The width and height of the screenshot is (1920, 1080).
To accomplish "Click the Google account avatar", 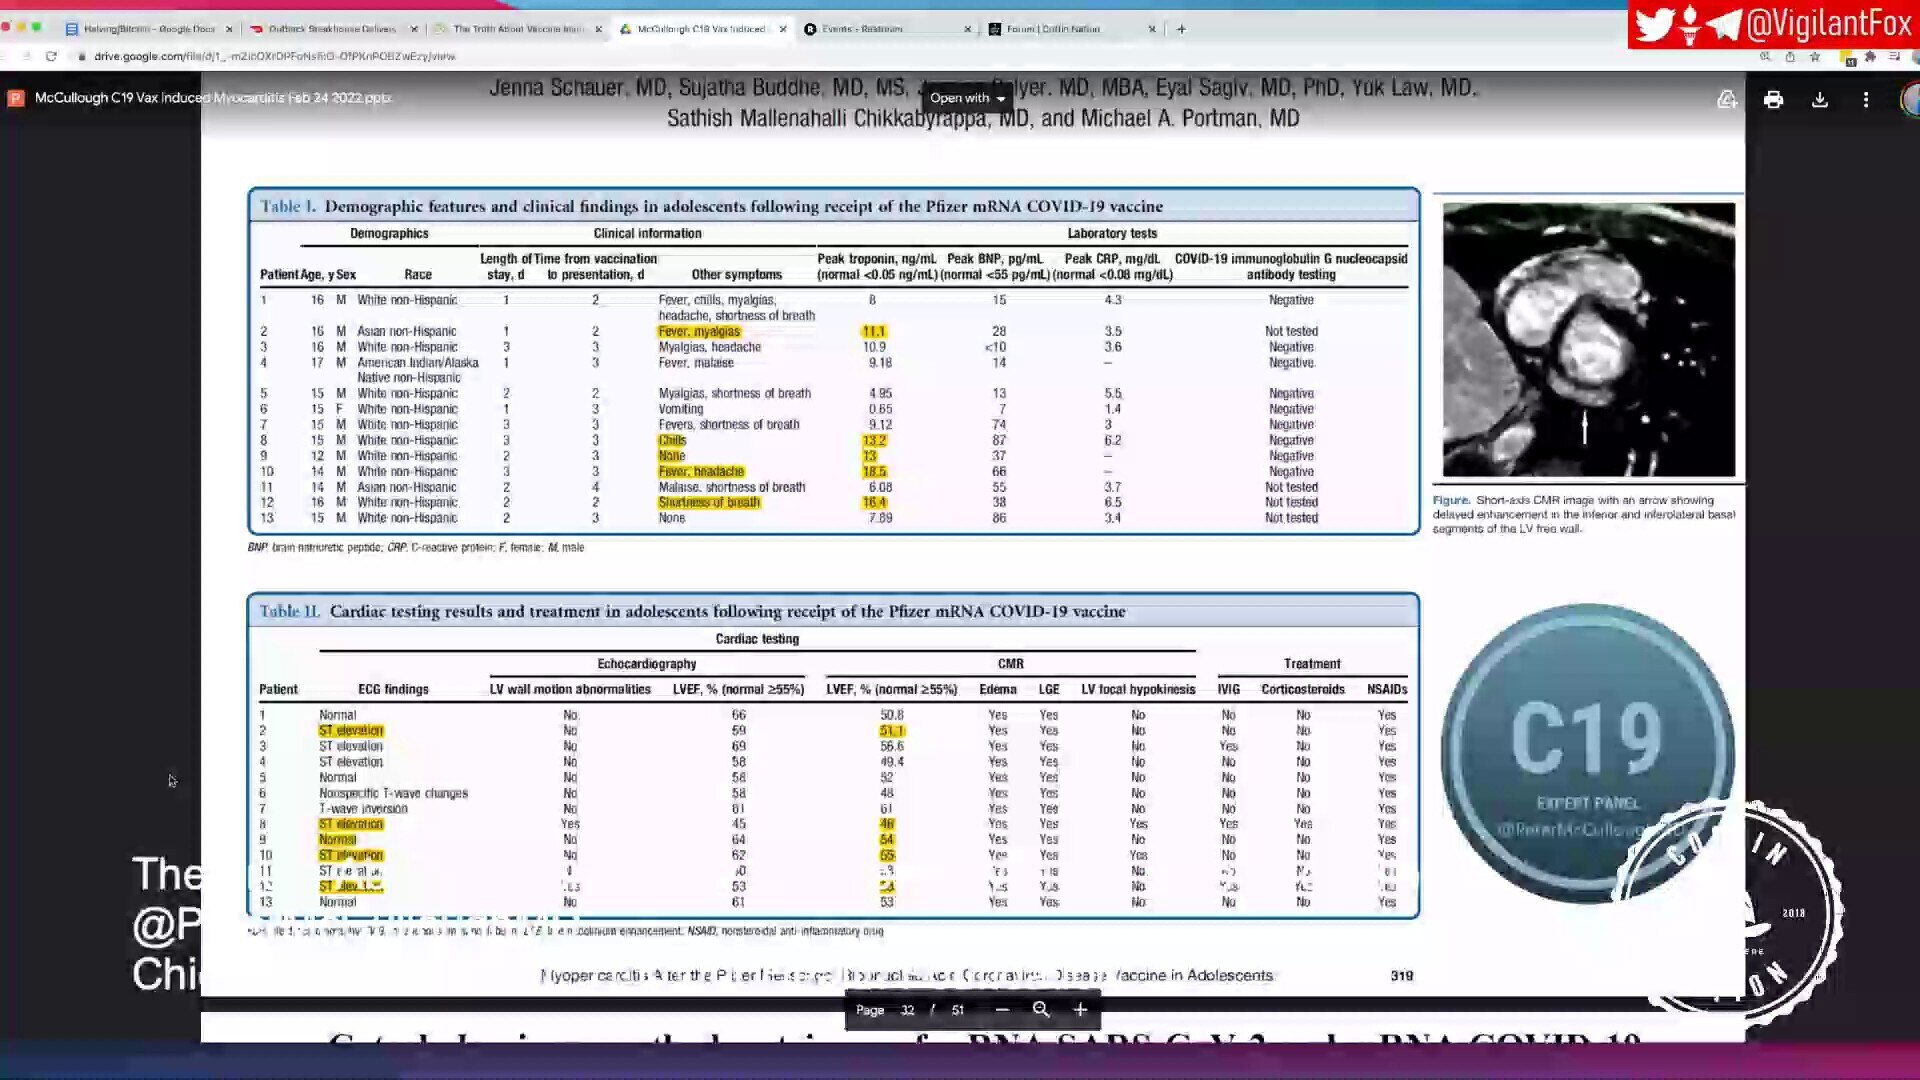I will 1910,99.
